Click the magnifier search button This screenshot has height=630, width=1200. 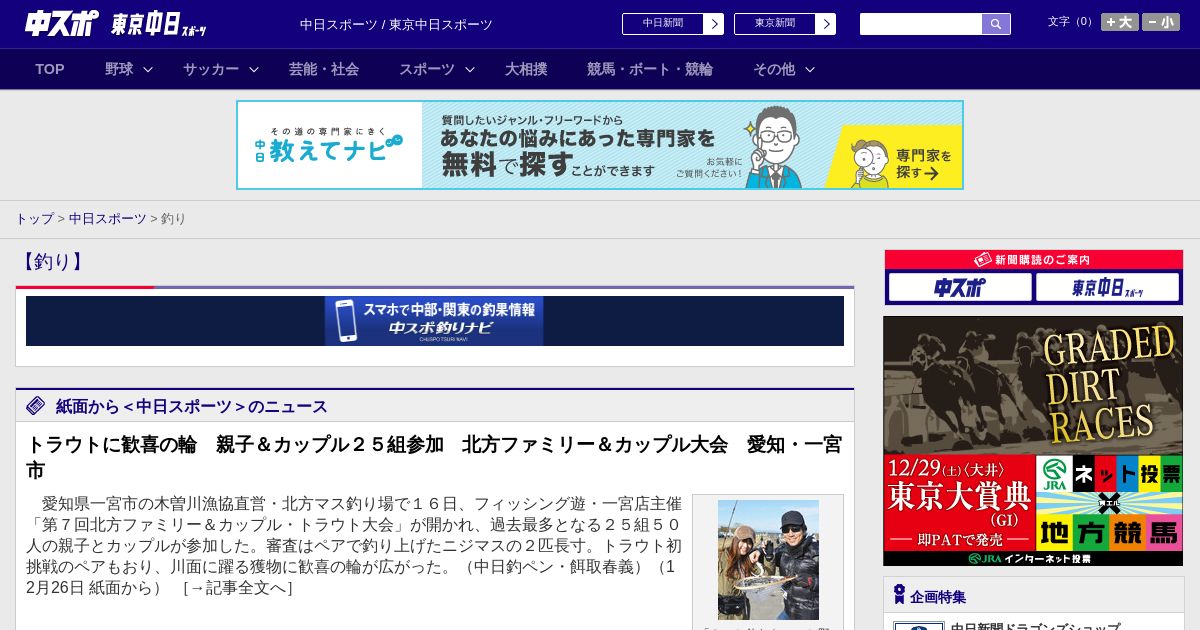click(996, 24)
